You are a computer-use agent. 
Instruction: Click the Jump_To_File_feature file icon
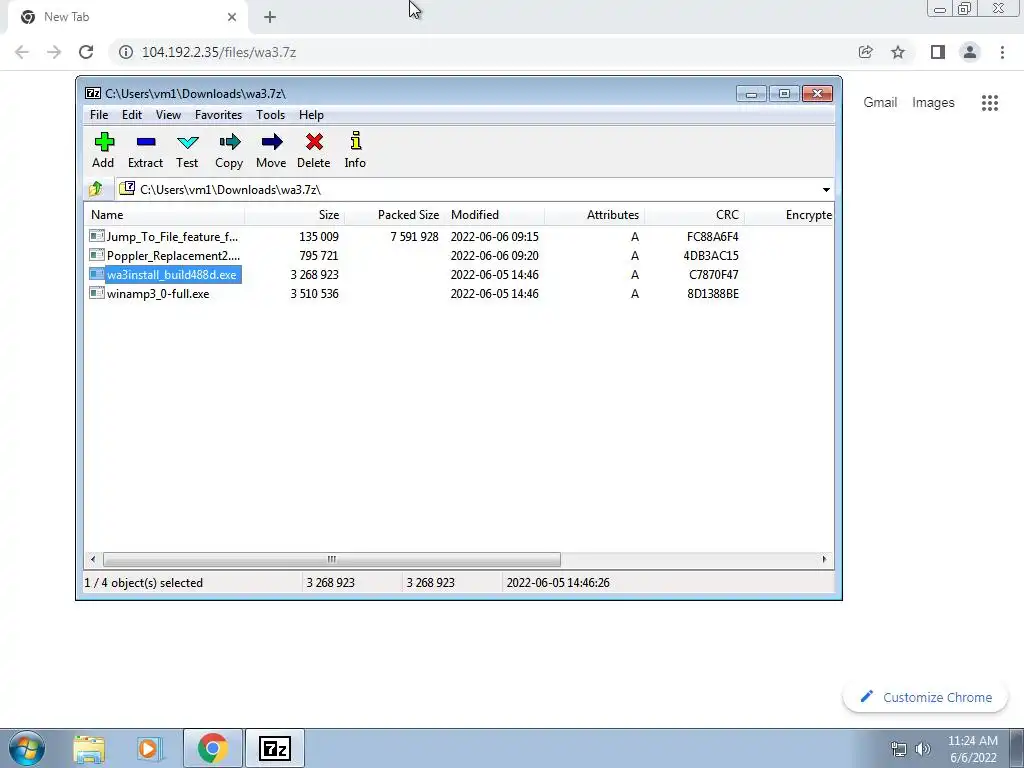coord(97,236)
